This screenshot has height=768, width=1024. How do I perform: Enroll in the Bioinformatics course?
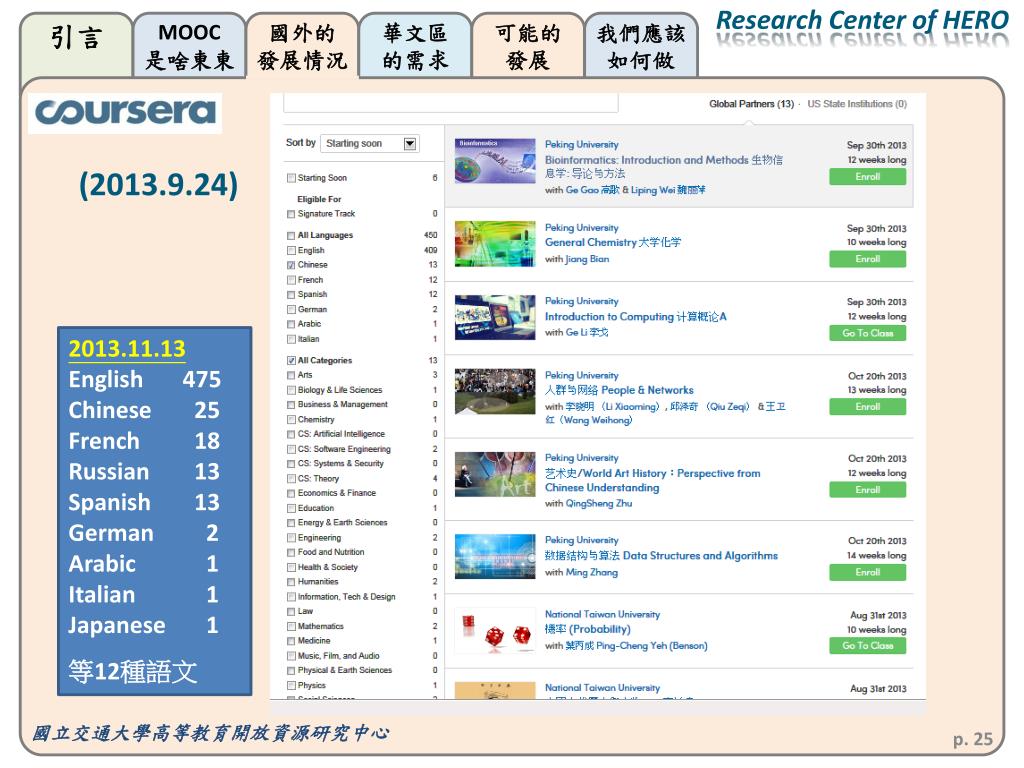point(867,177)
